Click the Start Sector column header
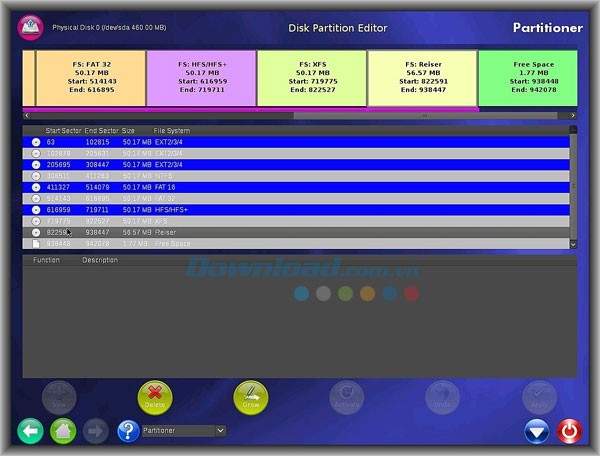The width and height of the screenshot is (600, 456). pyautogui.click(x=62, y=131)
